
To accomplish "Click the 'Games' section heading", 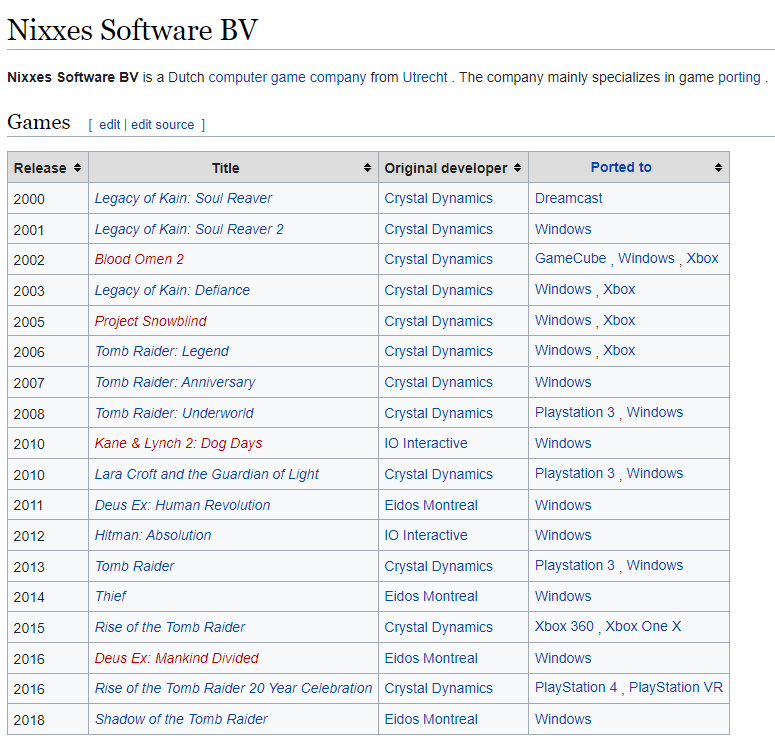I will tap(39, 123).
